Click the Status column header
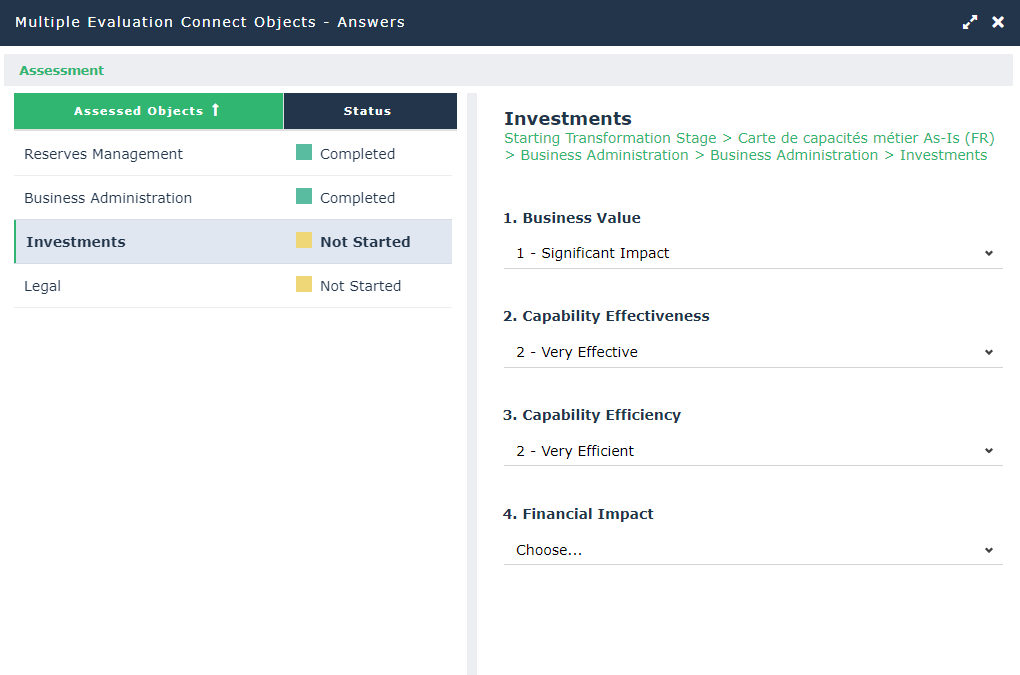The height and width of the screenshot is (675, 1020). 368,111
